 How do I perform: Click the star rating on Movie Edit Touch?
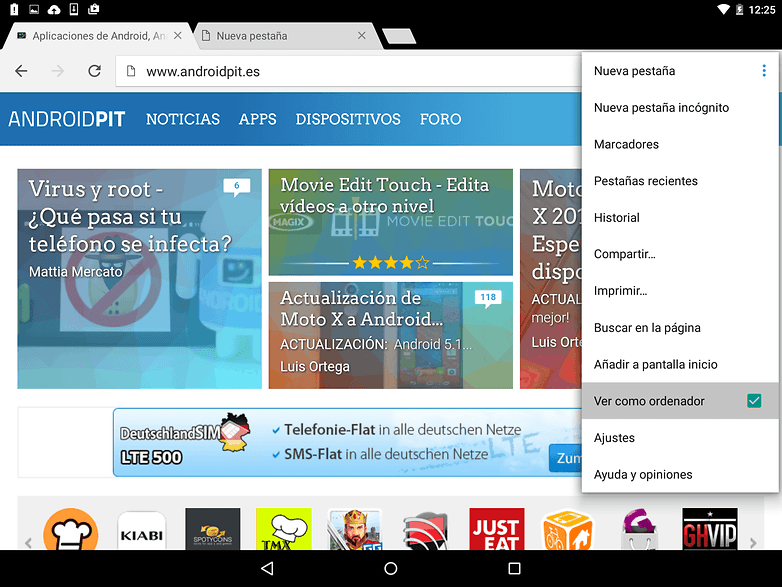391,262
